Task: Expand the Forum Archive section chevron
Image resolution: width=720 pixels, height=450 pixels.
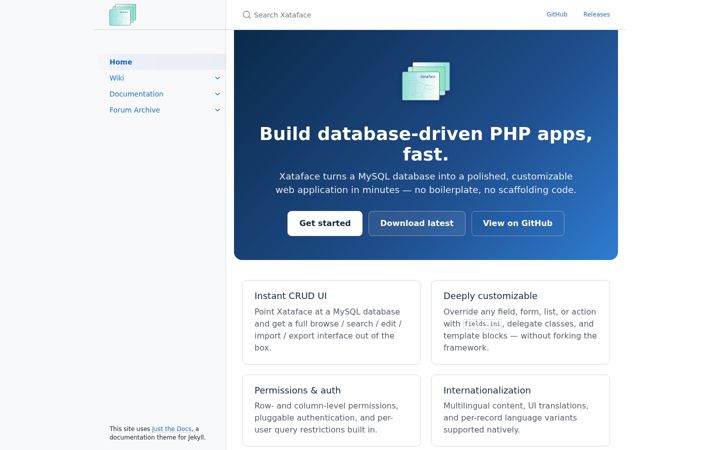Action: pos(217,110)
